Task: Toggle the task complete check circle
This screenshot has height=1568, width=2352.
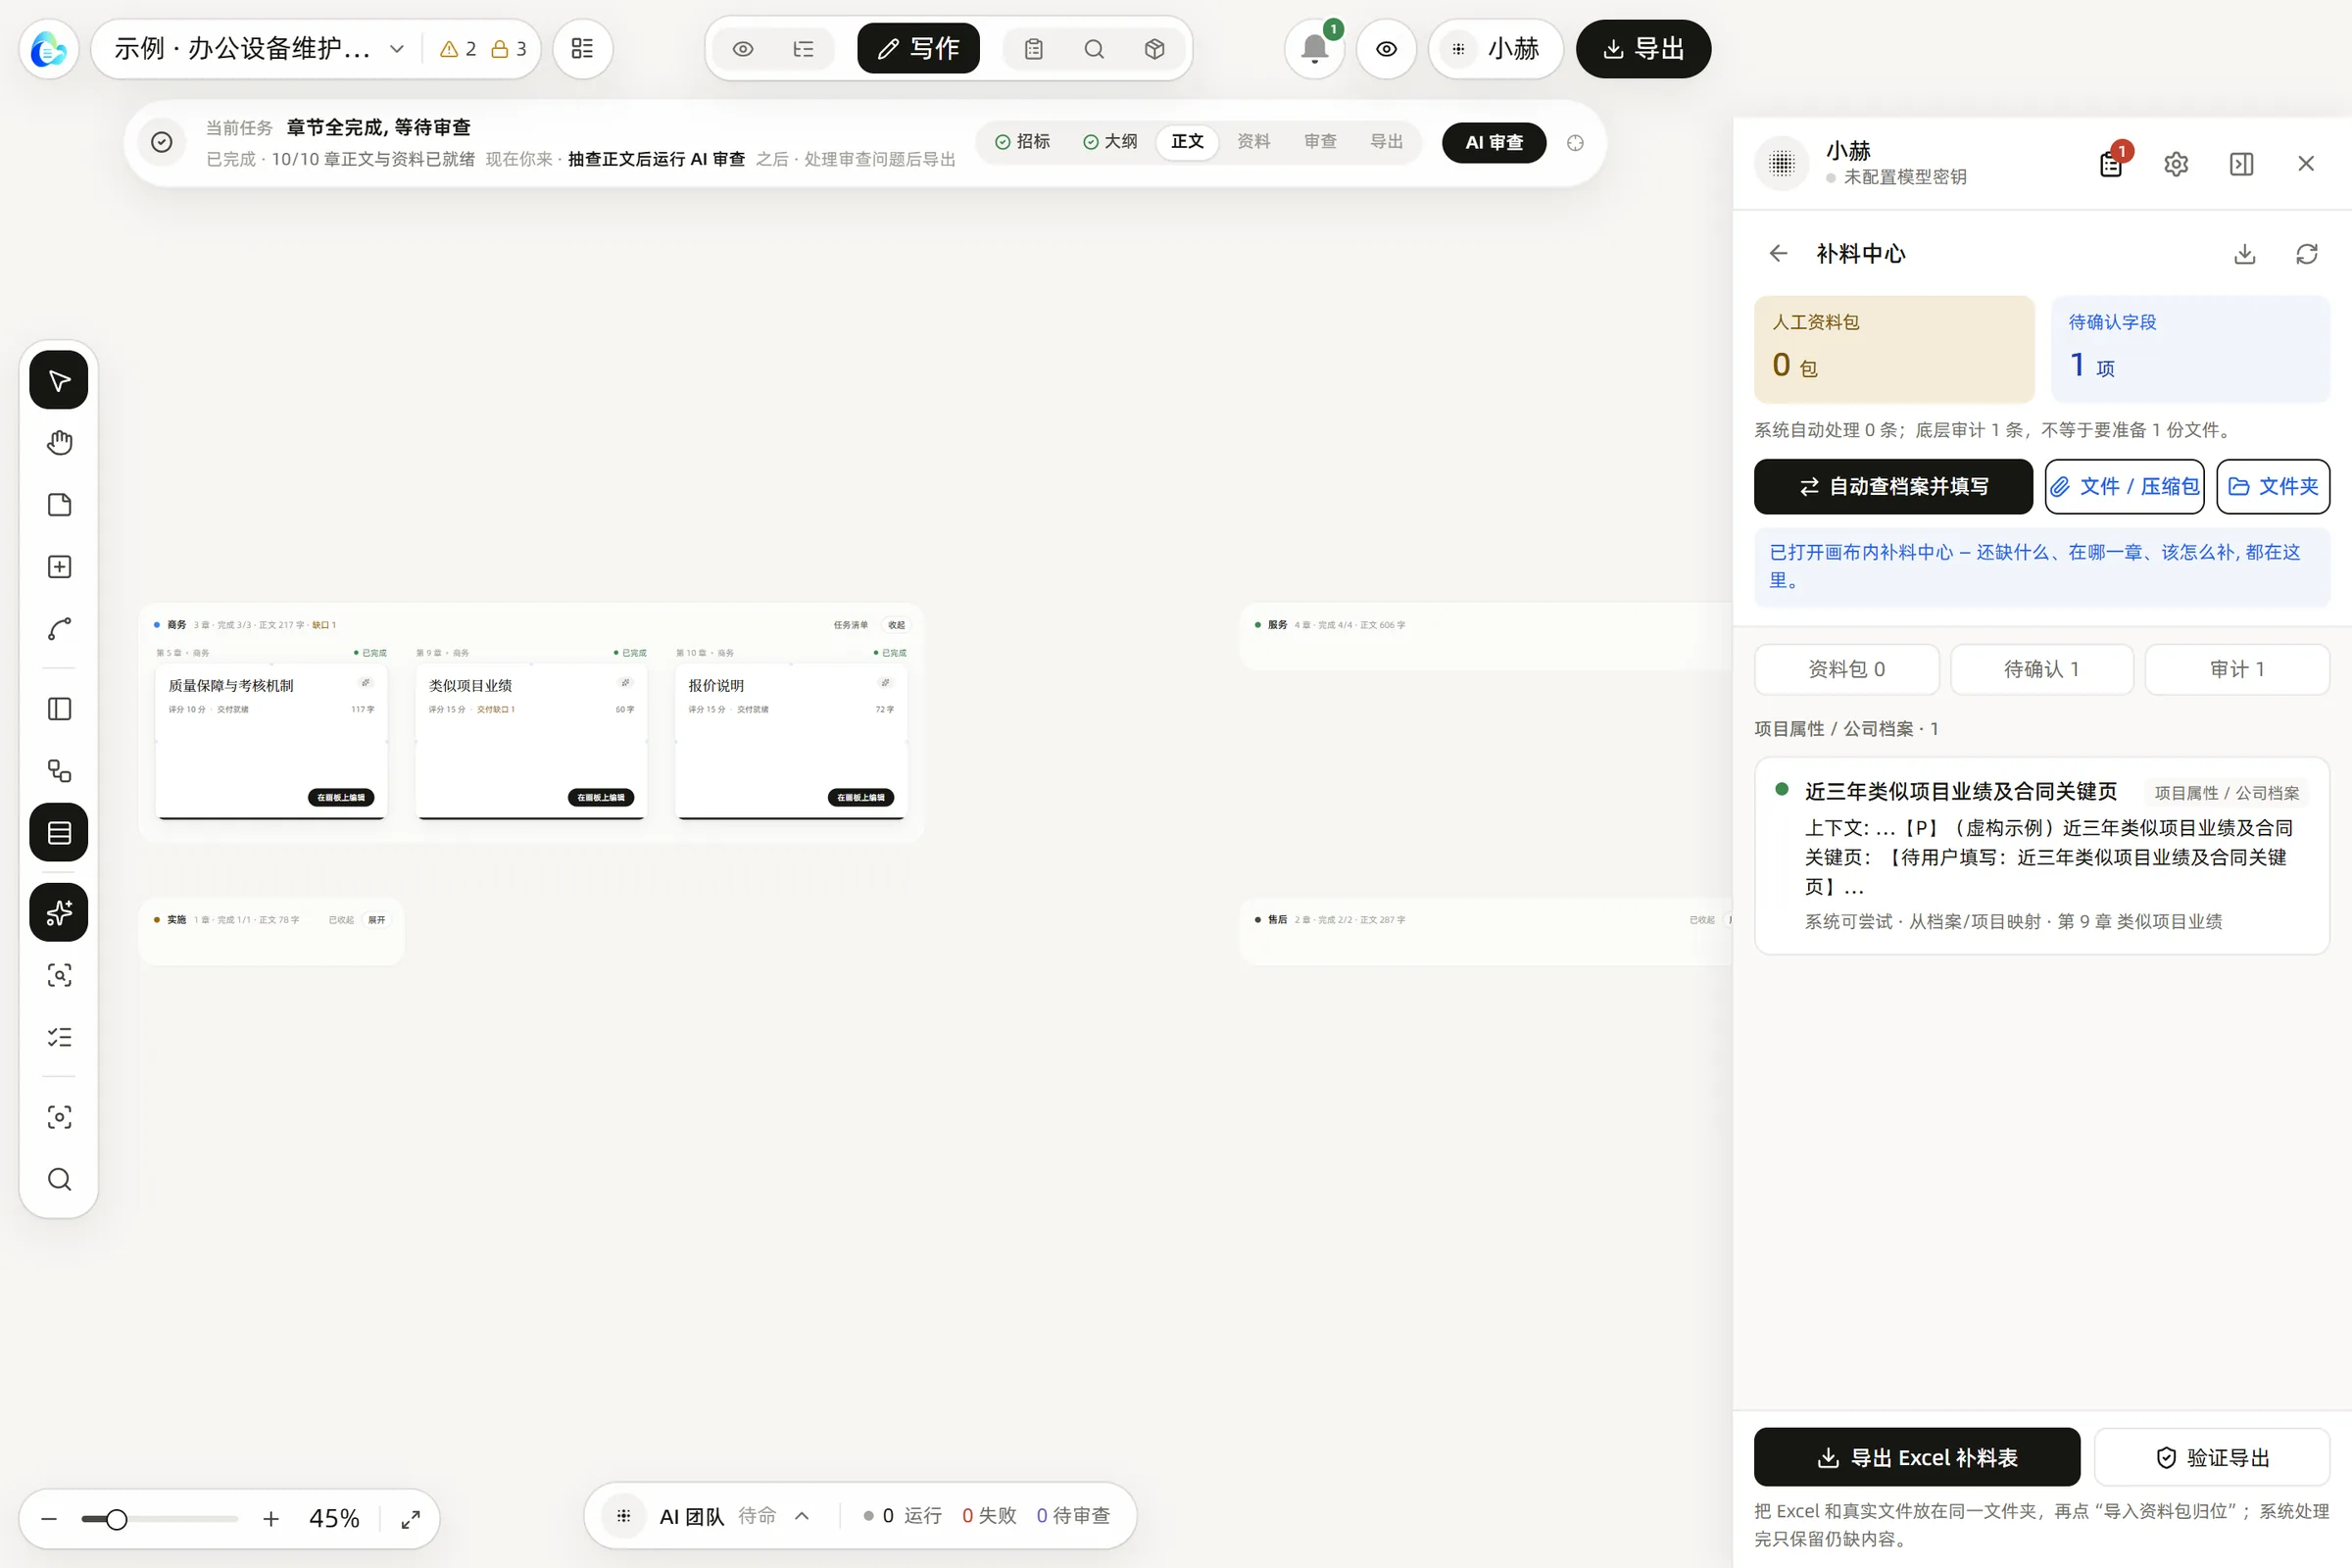Action: click(161, 143)
